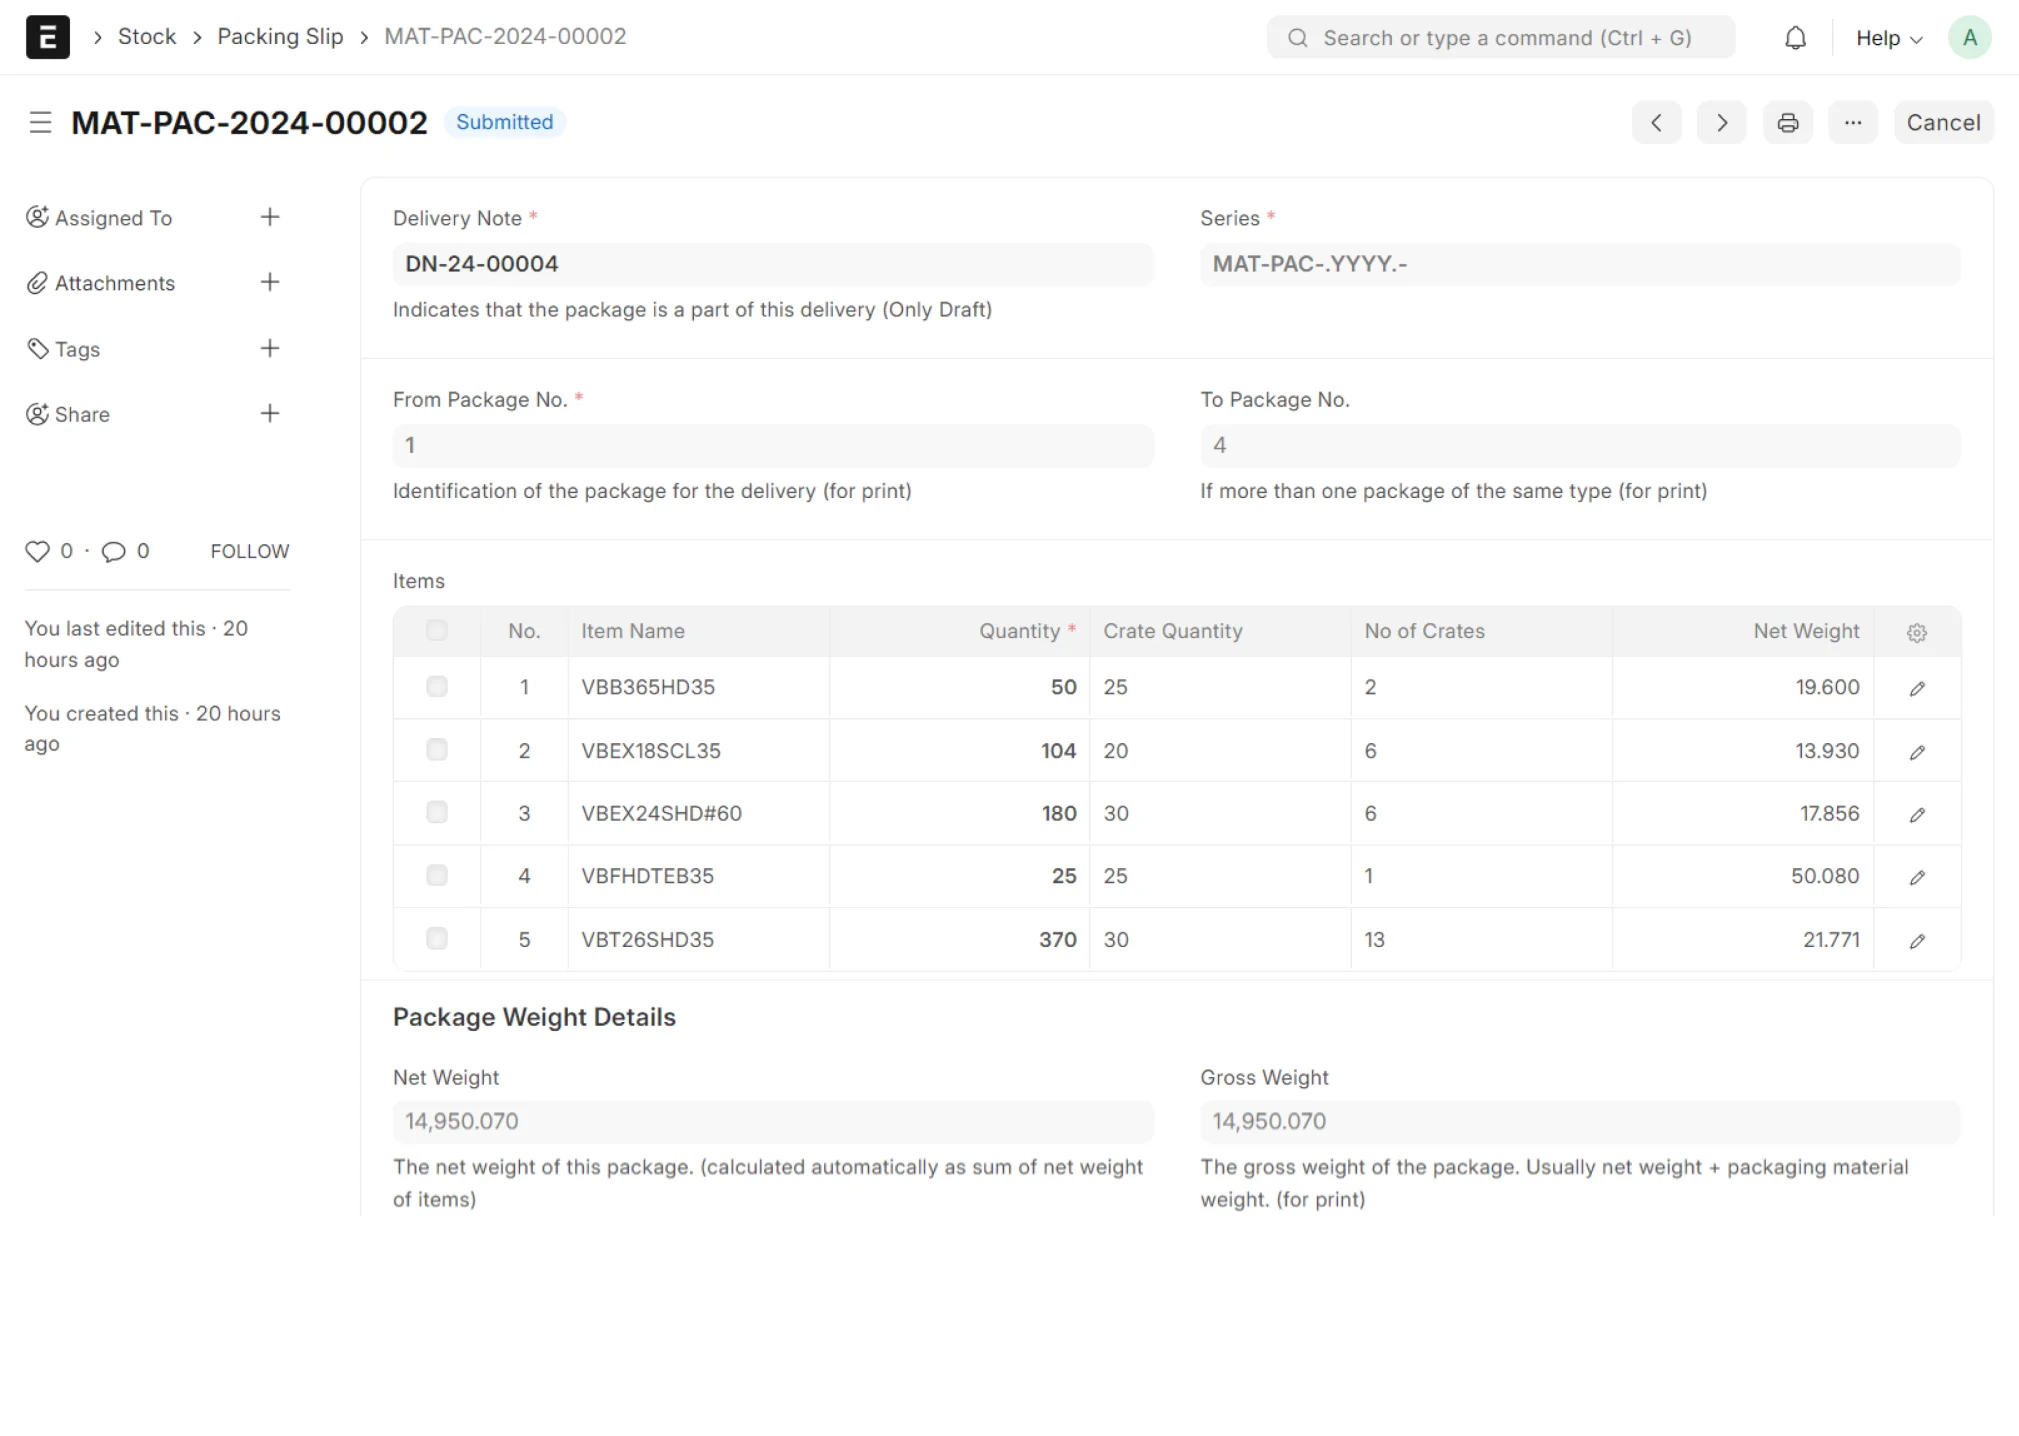This screenshot has width=2019, height=1436.
Task: Go to home via app logo
Action: point(47,38)
